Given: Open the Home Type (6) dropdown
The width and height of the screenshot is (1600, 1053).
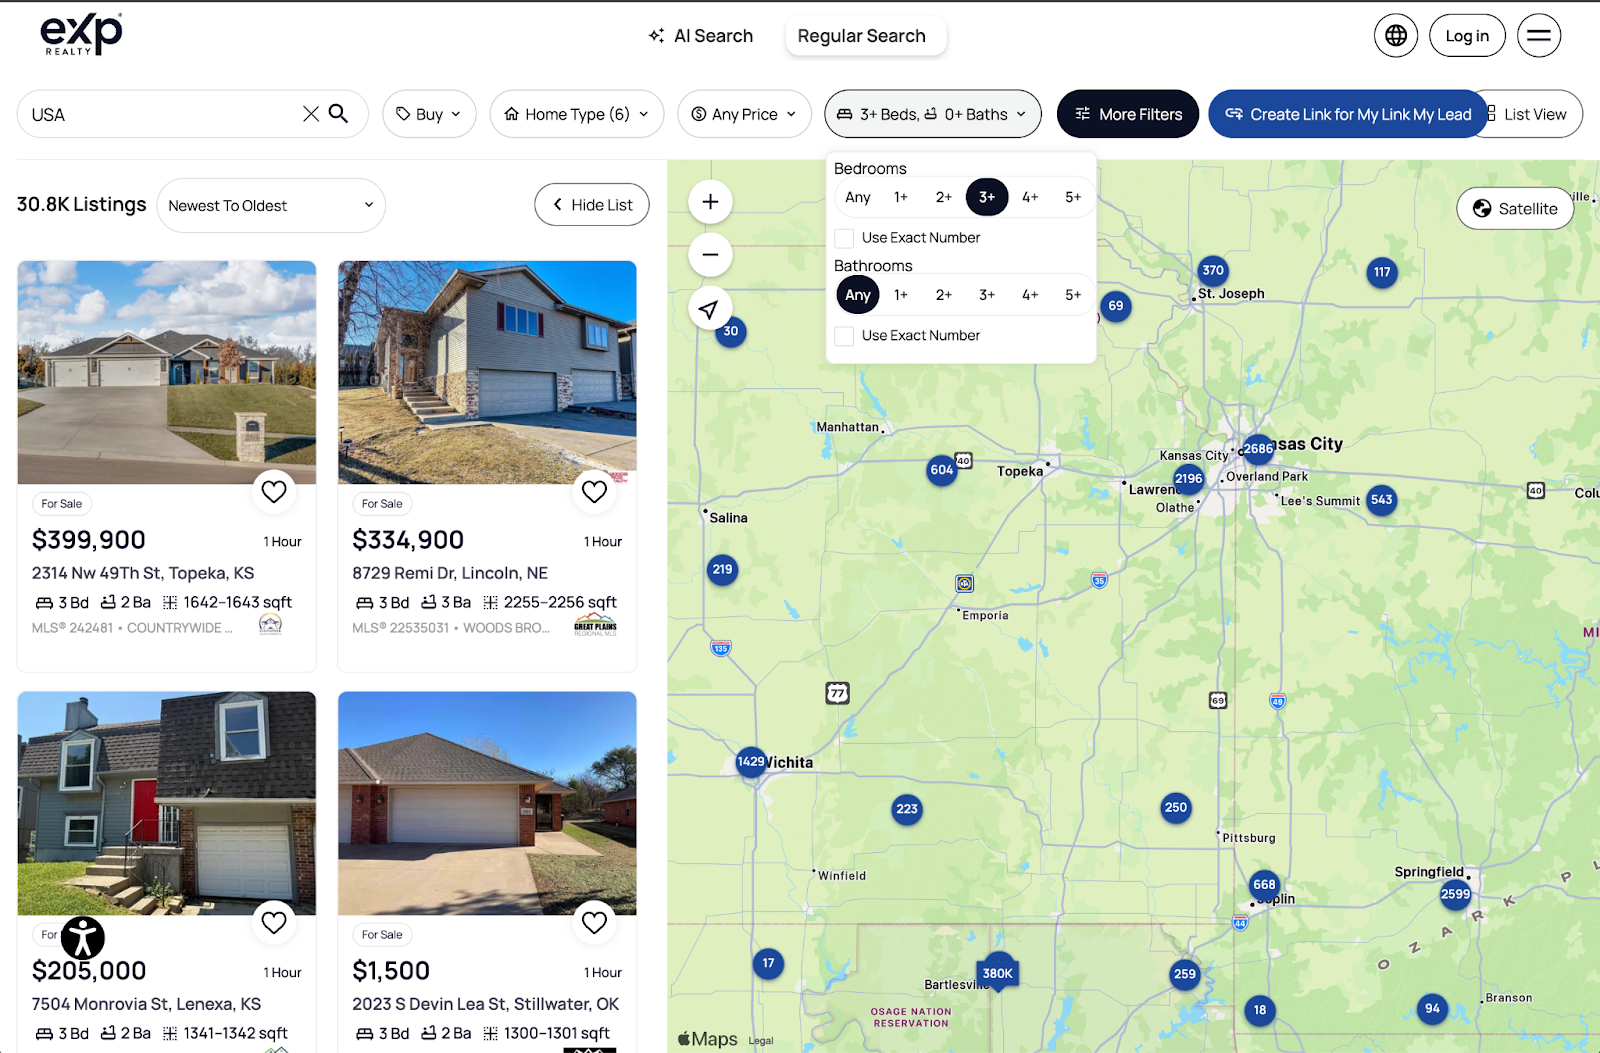Looking at the screenshot, I should (x=576, y=114).
